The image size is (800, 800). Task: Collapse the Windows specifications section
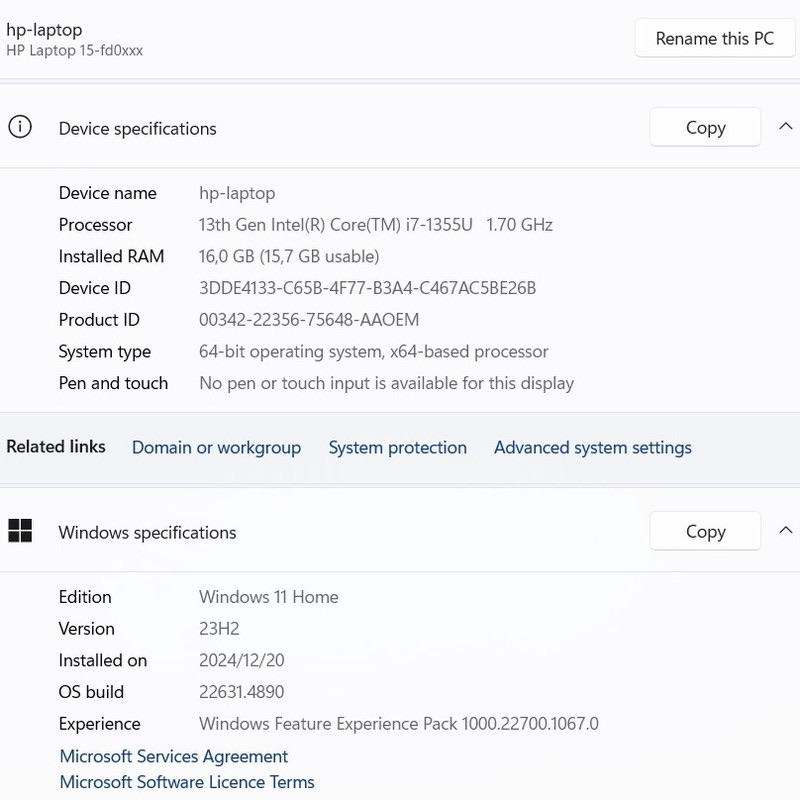[786, 531]
